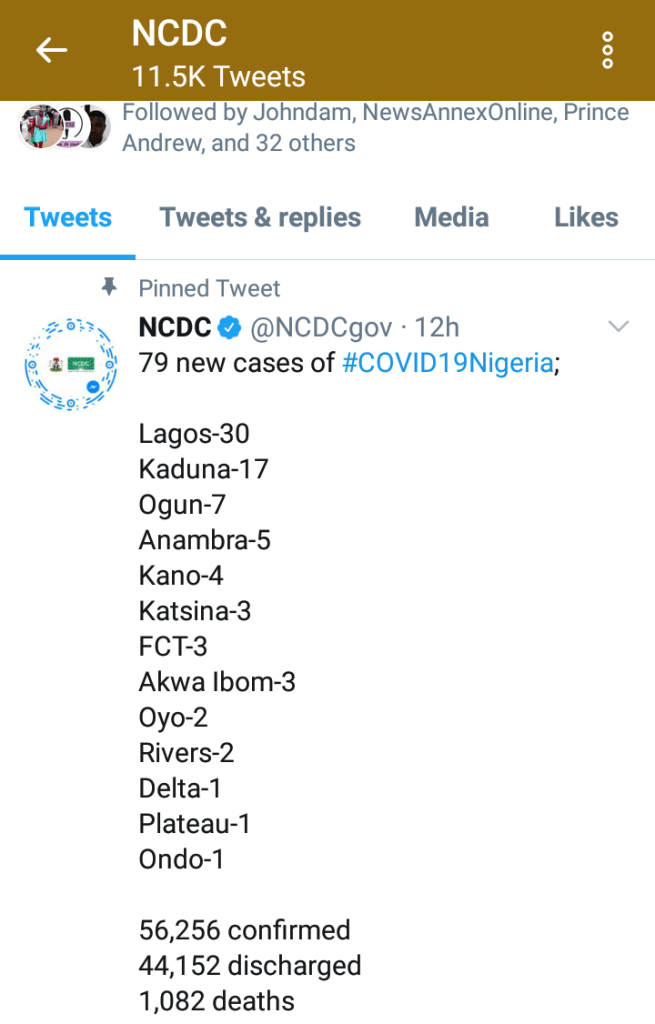655x1024 pixels.
Task: Tap the pinned tweet pin icon
Action: tap(110, 288)
